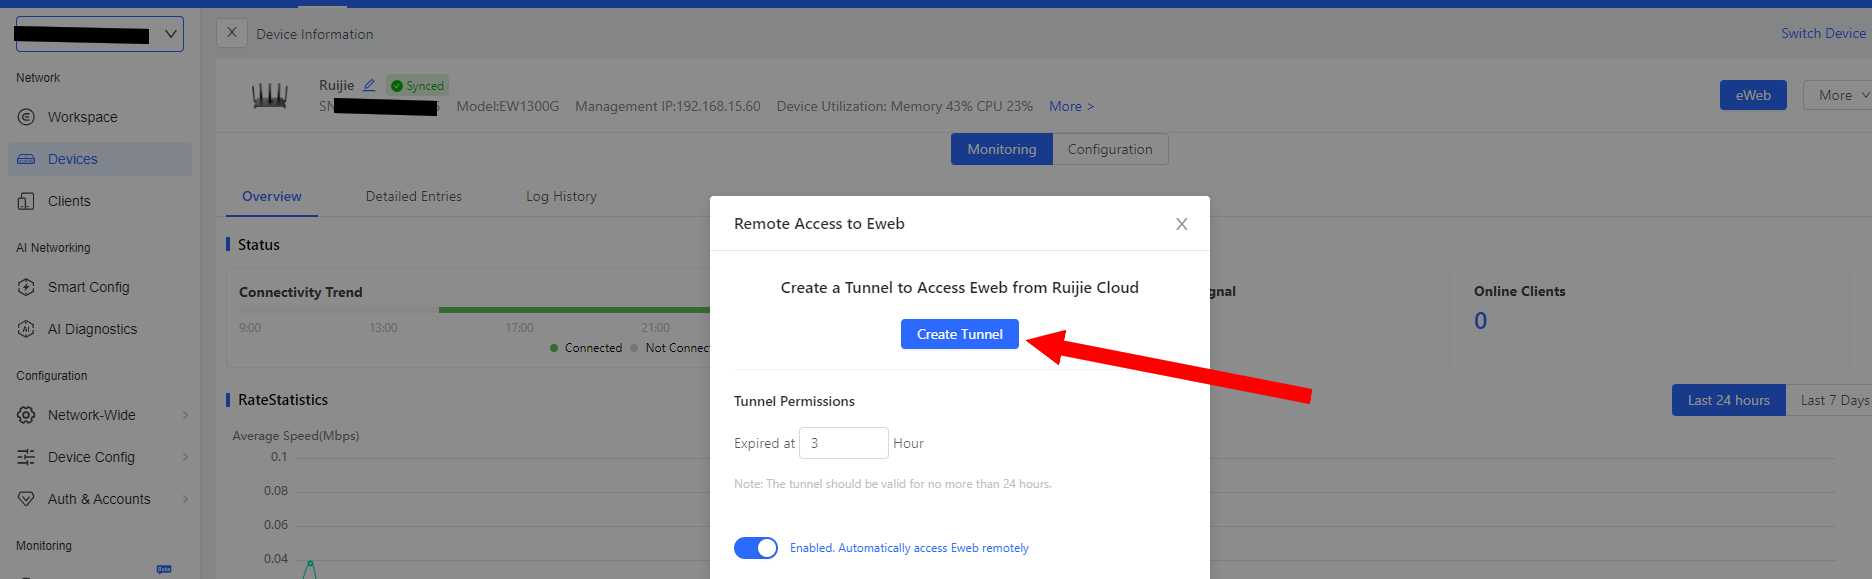Screen dimensions: 1872x579
Task: Click the Smart Config icon
Action: (x=26, y=287)
